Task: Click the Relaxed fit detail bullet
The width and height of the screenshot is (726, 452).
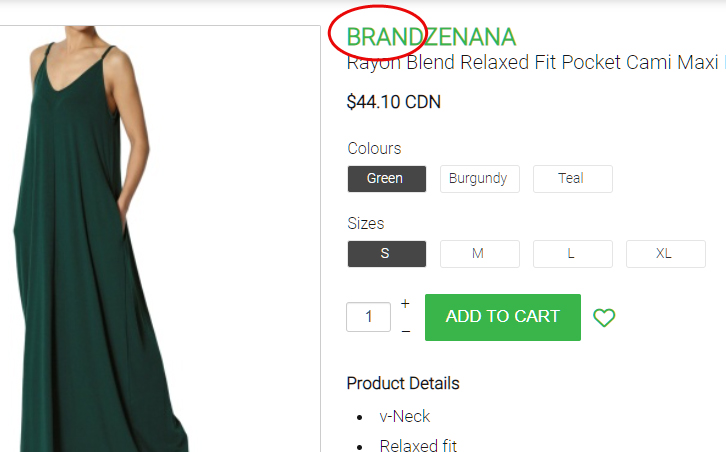Action: click(418, 445)
